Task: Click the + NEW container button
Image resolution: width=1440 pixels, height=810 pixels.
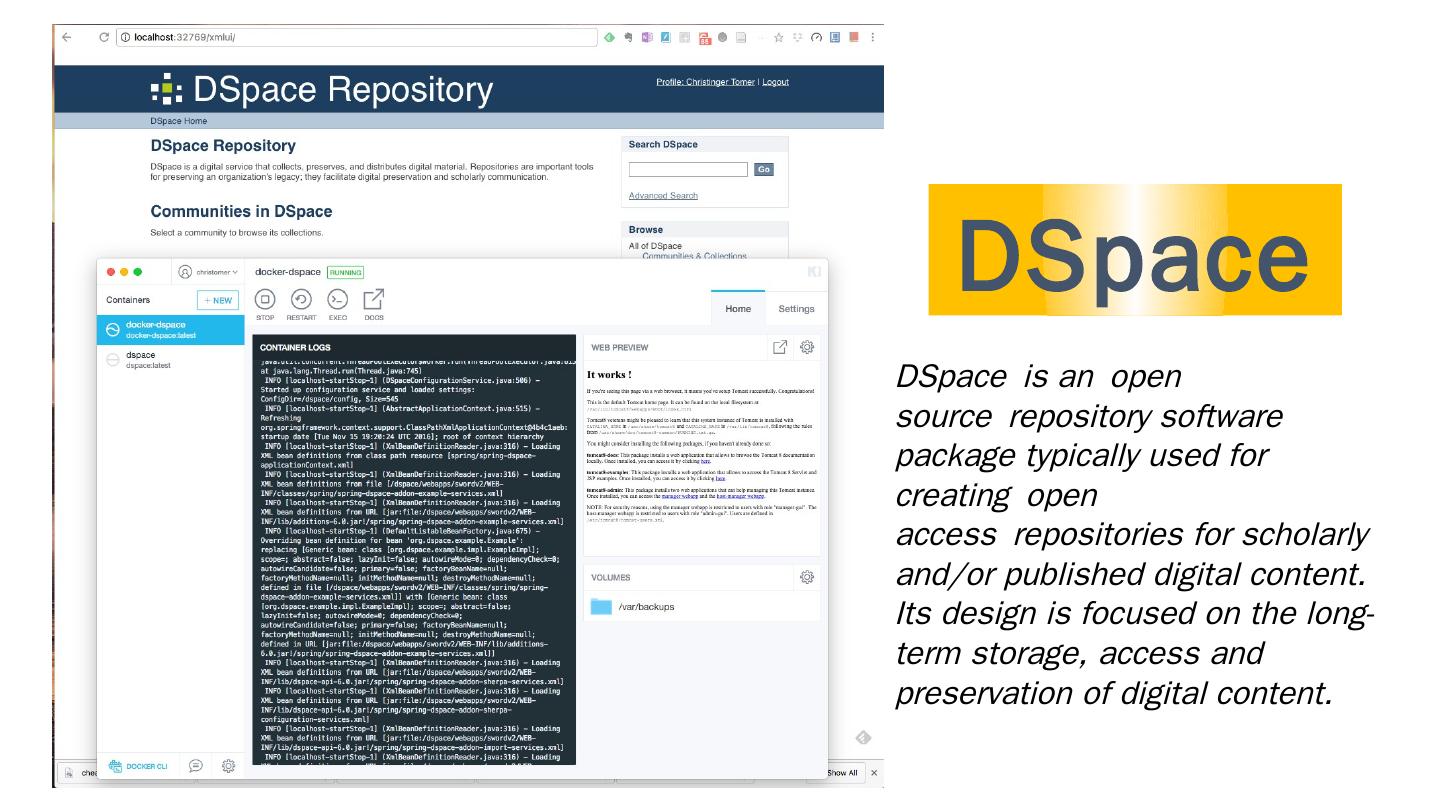Action: (x=217, y=300)
